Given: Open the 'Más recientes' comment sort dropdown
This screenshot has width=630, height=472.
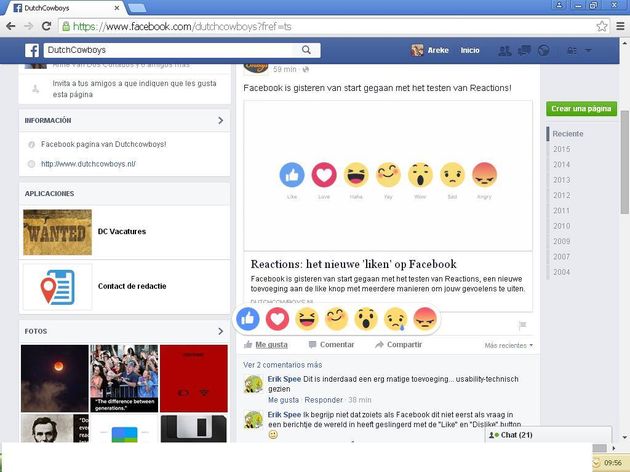Looking at the screenshot, I should pyautogui.click(x=508, y=345).
